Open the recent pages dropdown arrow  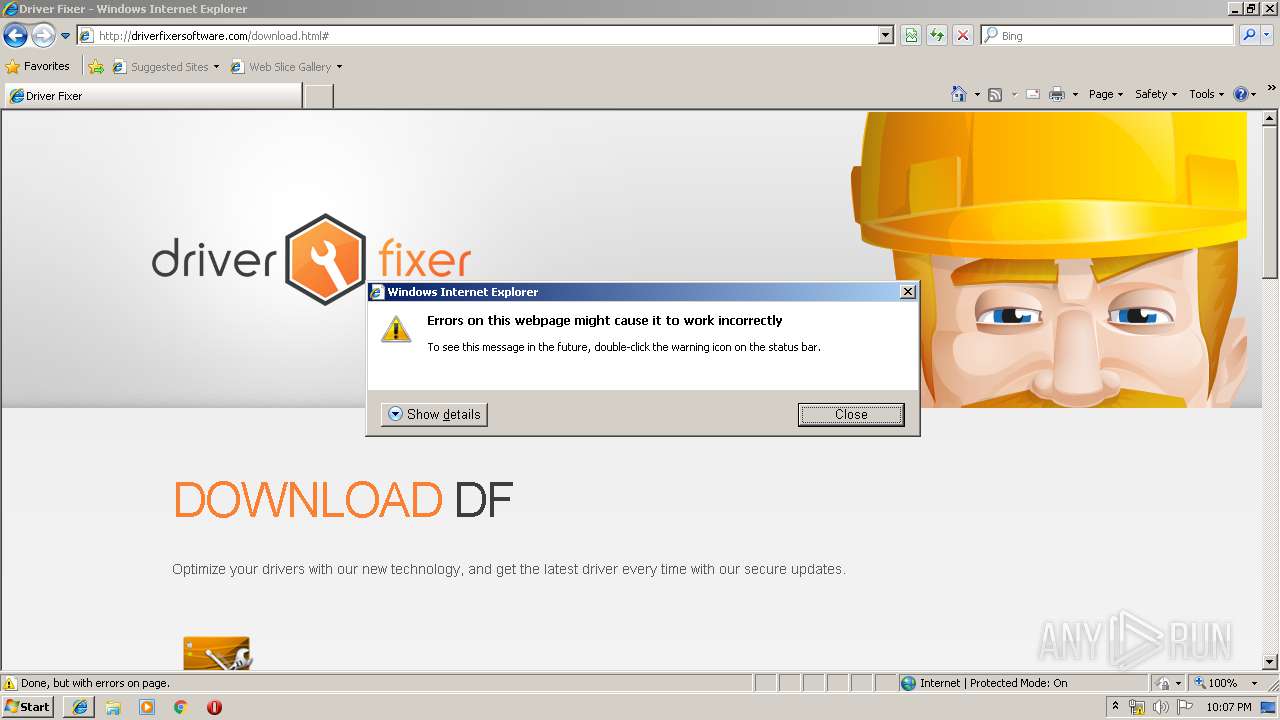point(65,36)
